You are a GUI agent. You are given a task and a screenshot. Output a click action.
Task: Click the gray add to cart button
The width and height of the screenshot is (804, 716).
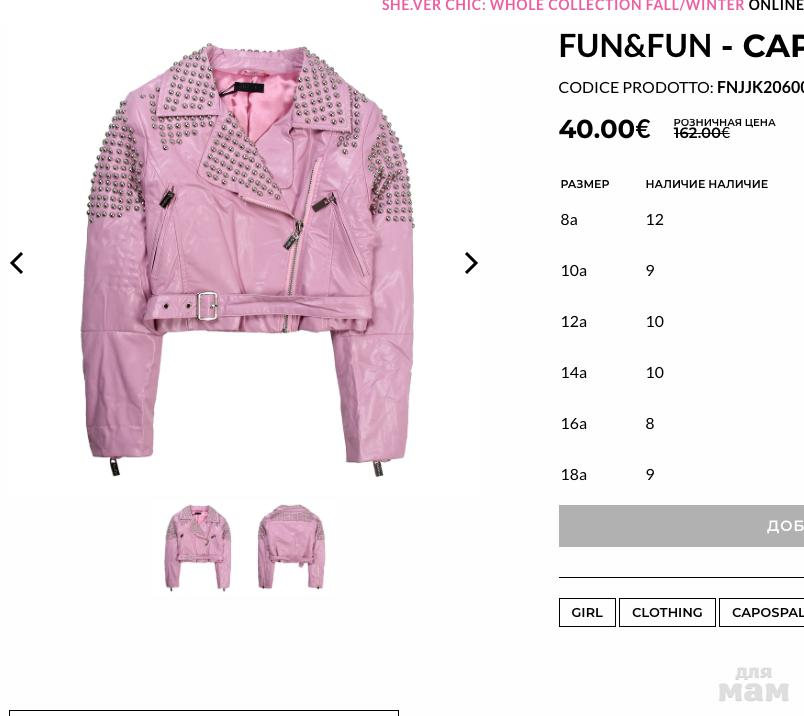[x=681, y=526]
